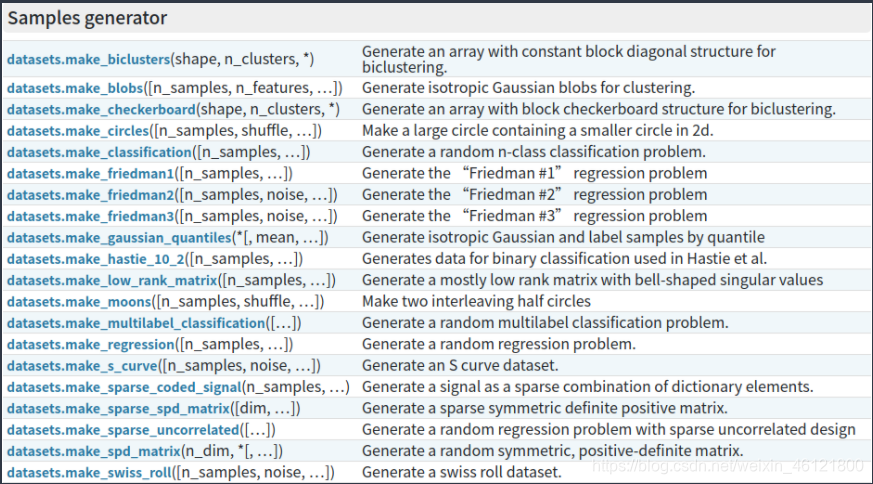Click the Samples generator heading

(x=87, y=18)
